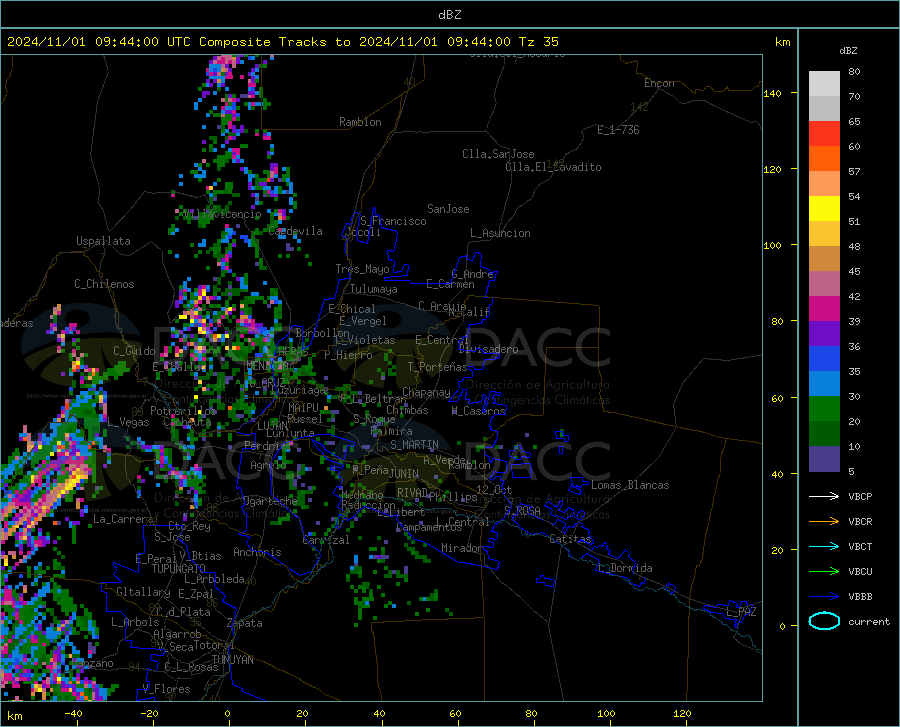This screenshot has height=727, width=900.
Task: Click the T_Porteñas map label
Action: pyautogui.click(x=437, y=367)
